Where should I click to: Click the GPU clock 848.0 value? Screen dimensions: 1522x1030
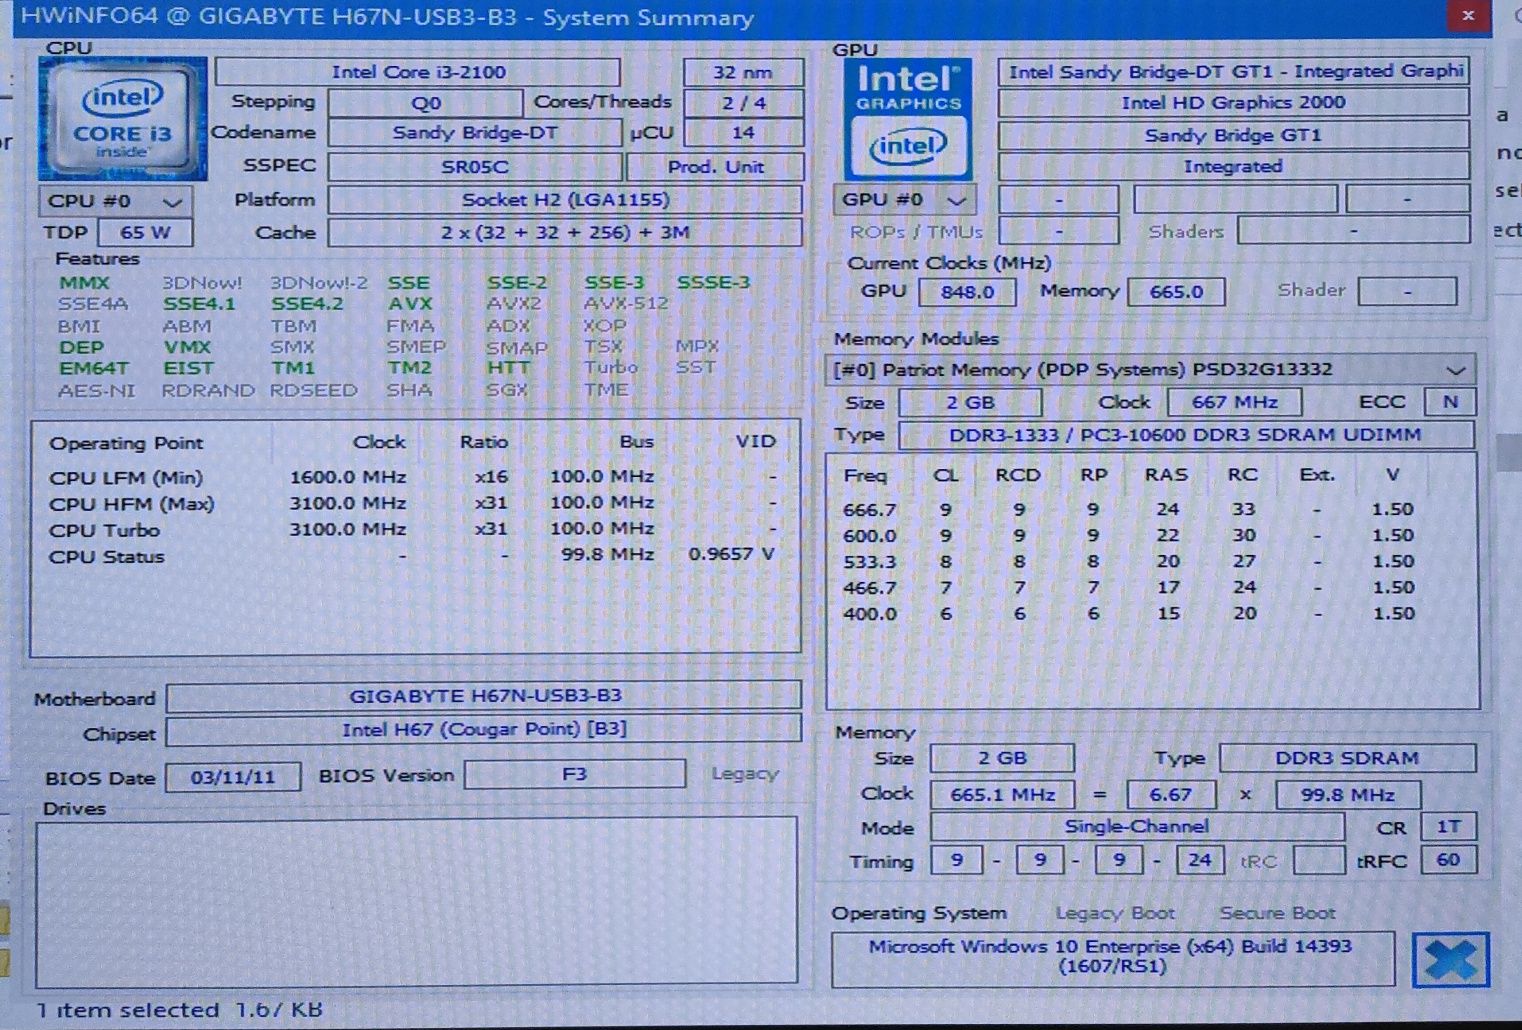tap(966, 292)
